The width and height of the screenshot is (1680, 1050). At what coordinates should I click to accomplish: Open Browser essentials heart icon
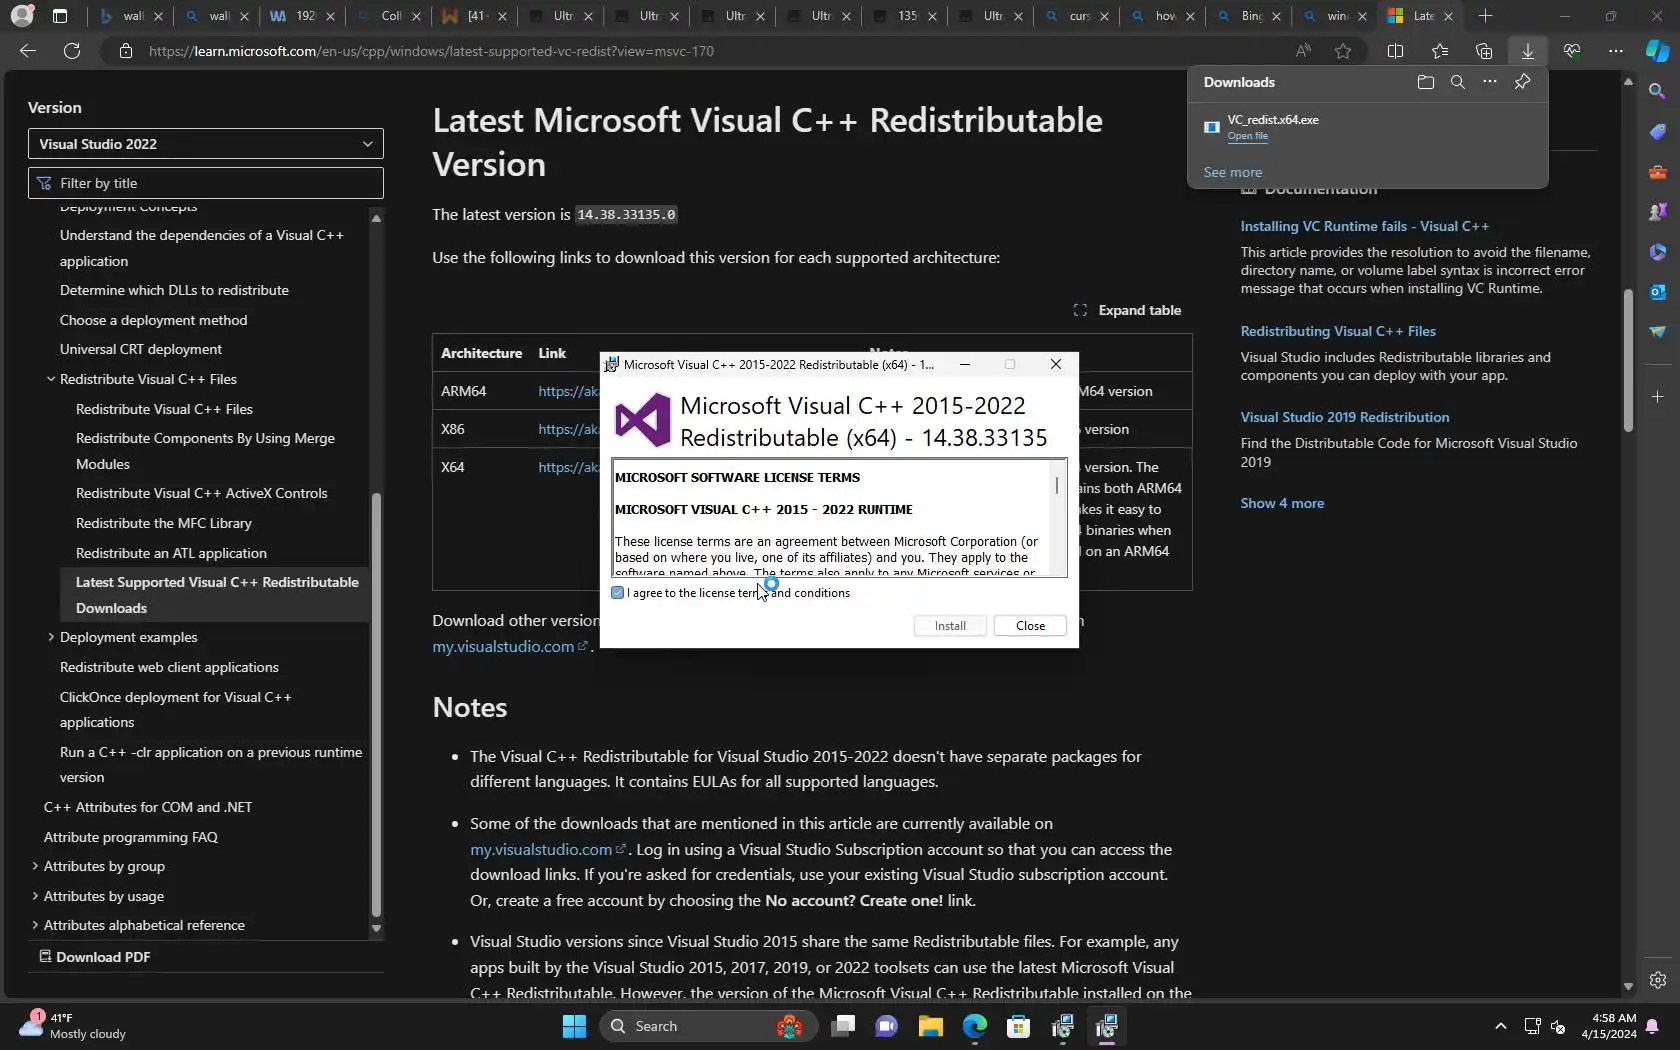pos(1572,51)
